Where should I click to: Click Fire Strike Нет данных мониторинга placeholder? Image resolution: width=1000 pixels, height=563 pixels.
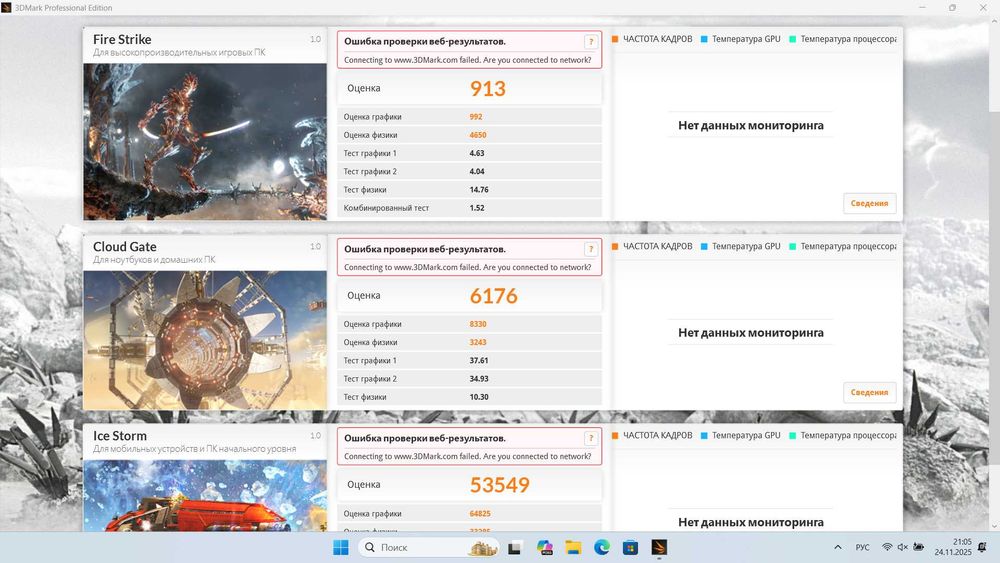(x=751, y=126)
